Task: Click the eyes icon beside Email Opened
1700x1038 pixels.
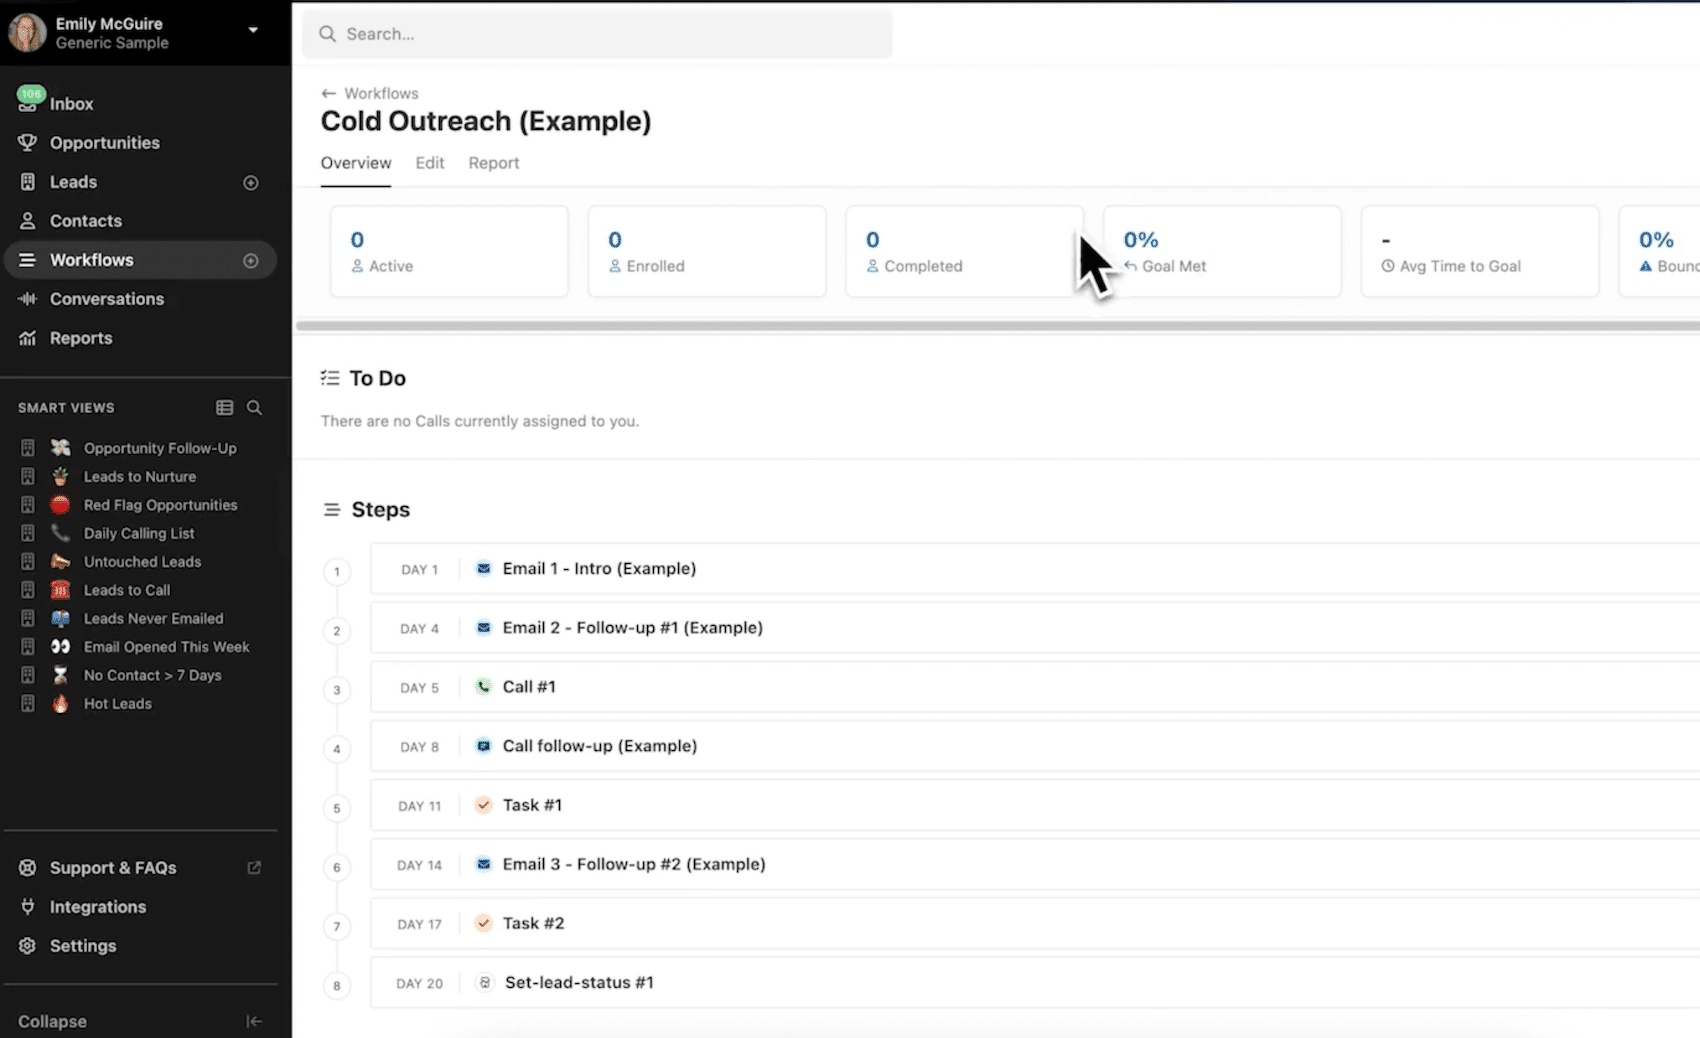Action: [61, 647]
